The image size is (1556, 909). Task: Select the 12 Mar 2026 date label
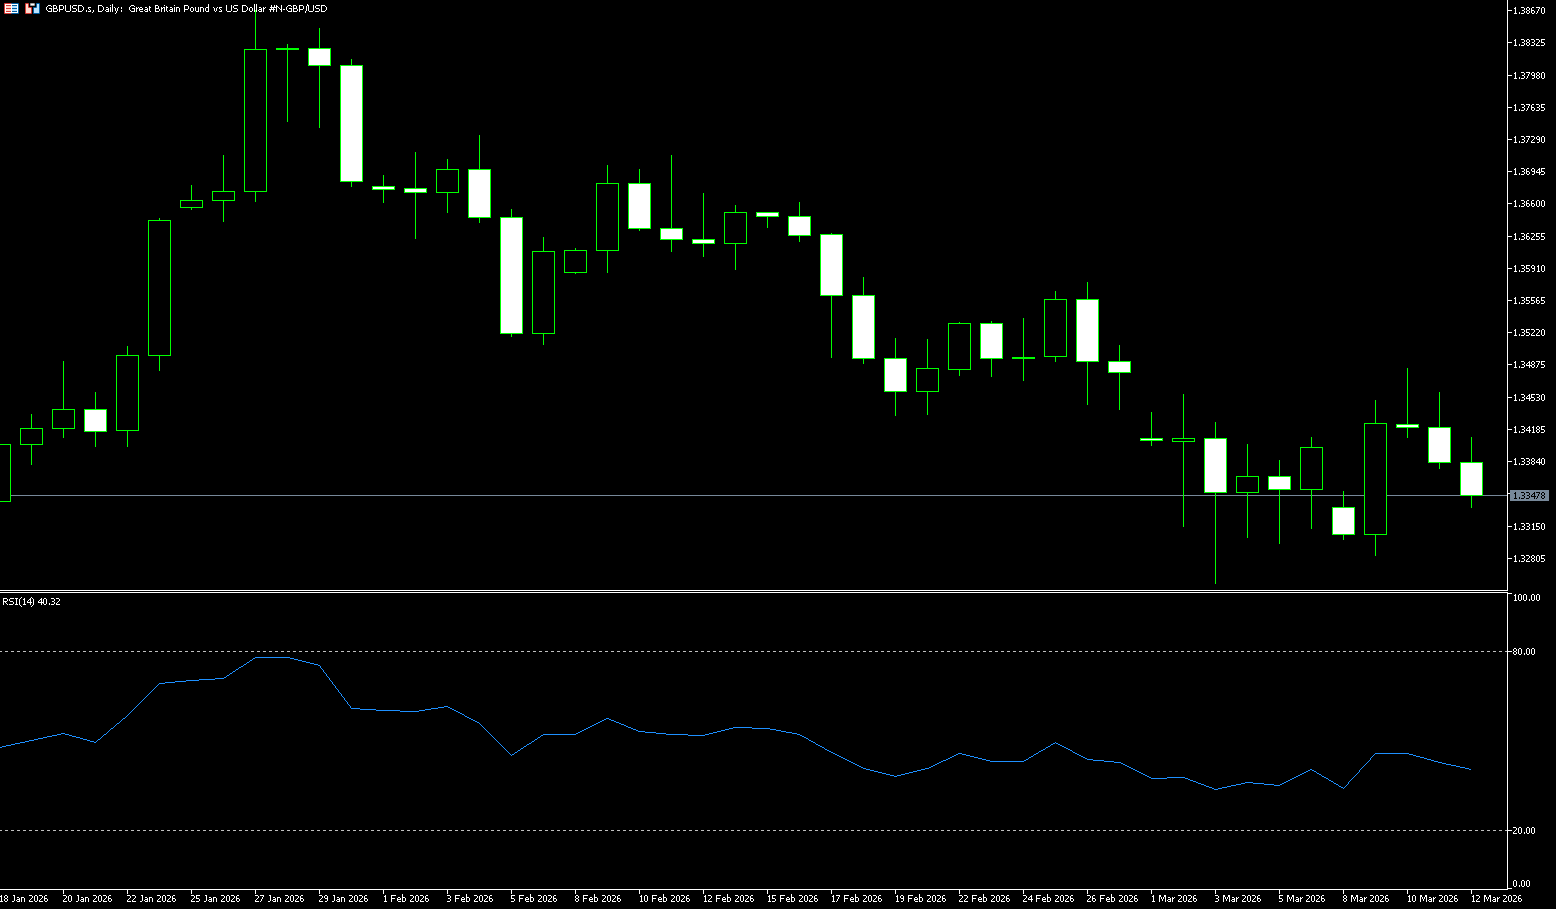point(1496,899)
